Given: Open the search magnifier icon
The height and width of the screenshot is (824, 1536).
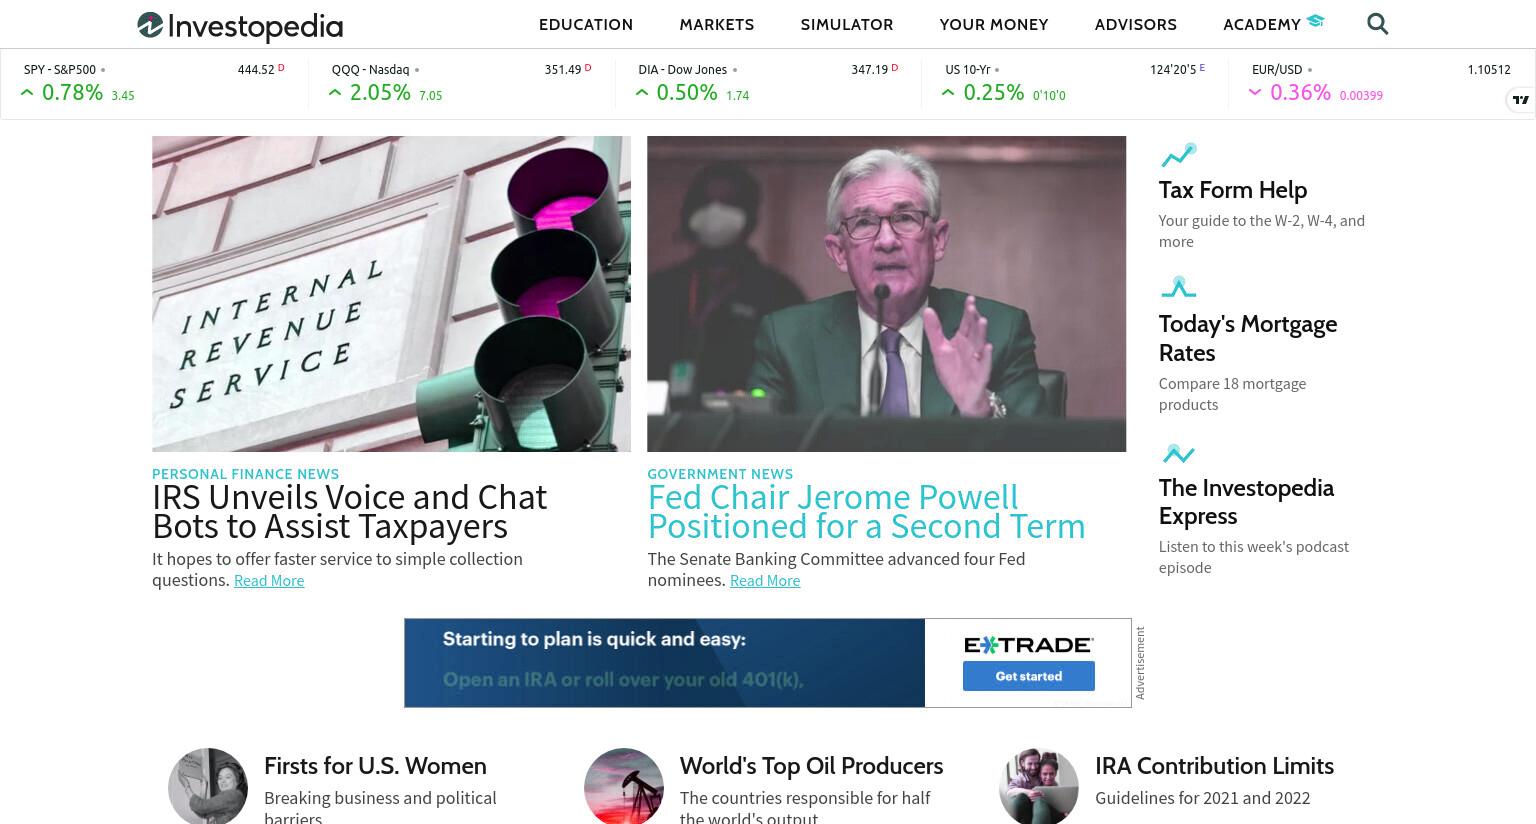Looking at the screenshot, I should 1377,24.
